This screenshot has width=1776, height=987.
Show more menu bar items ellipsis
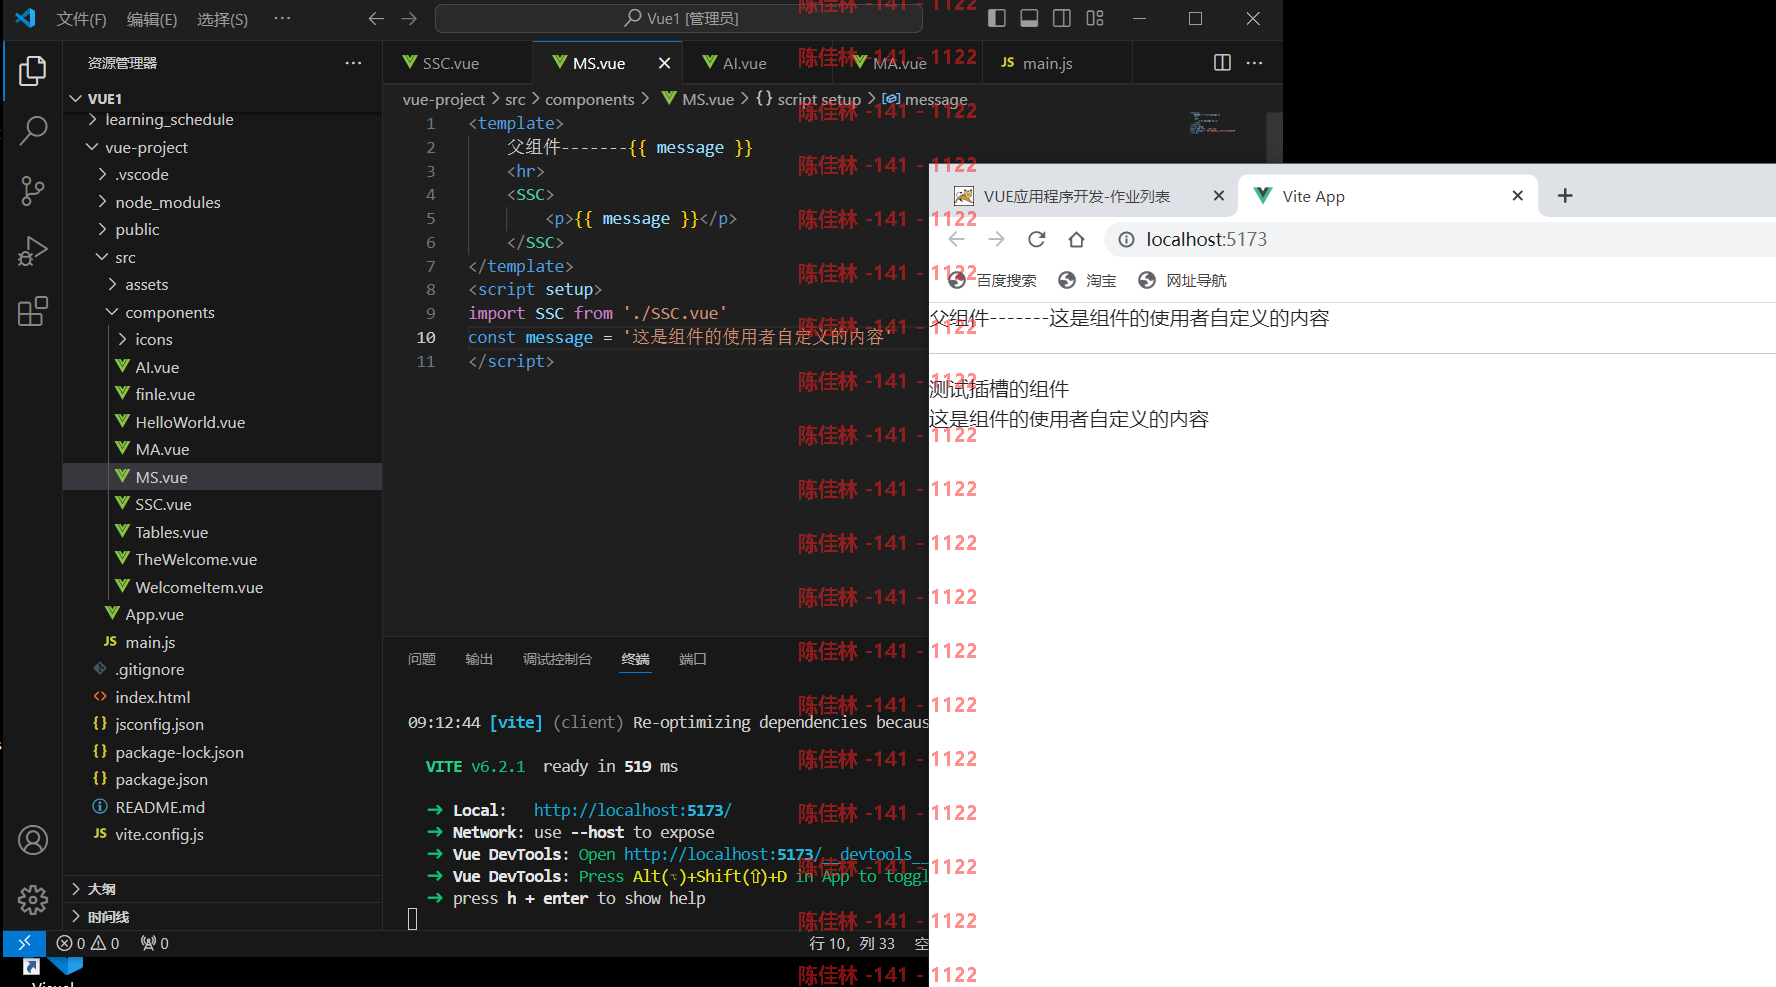pyautogui.click(x=282, y=18)
